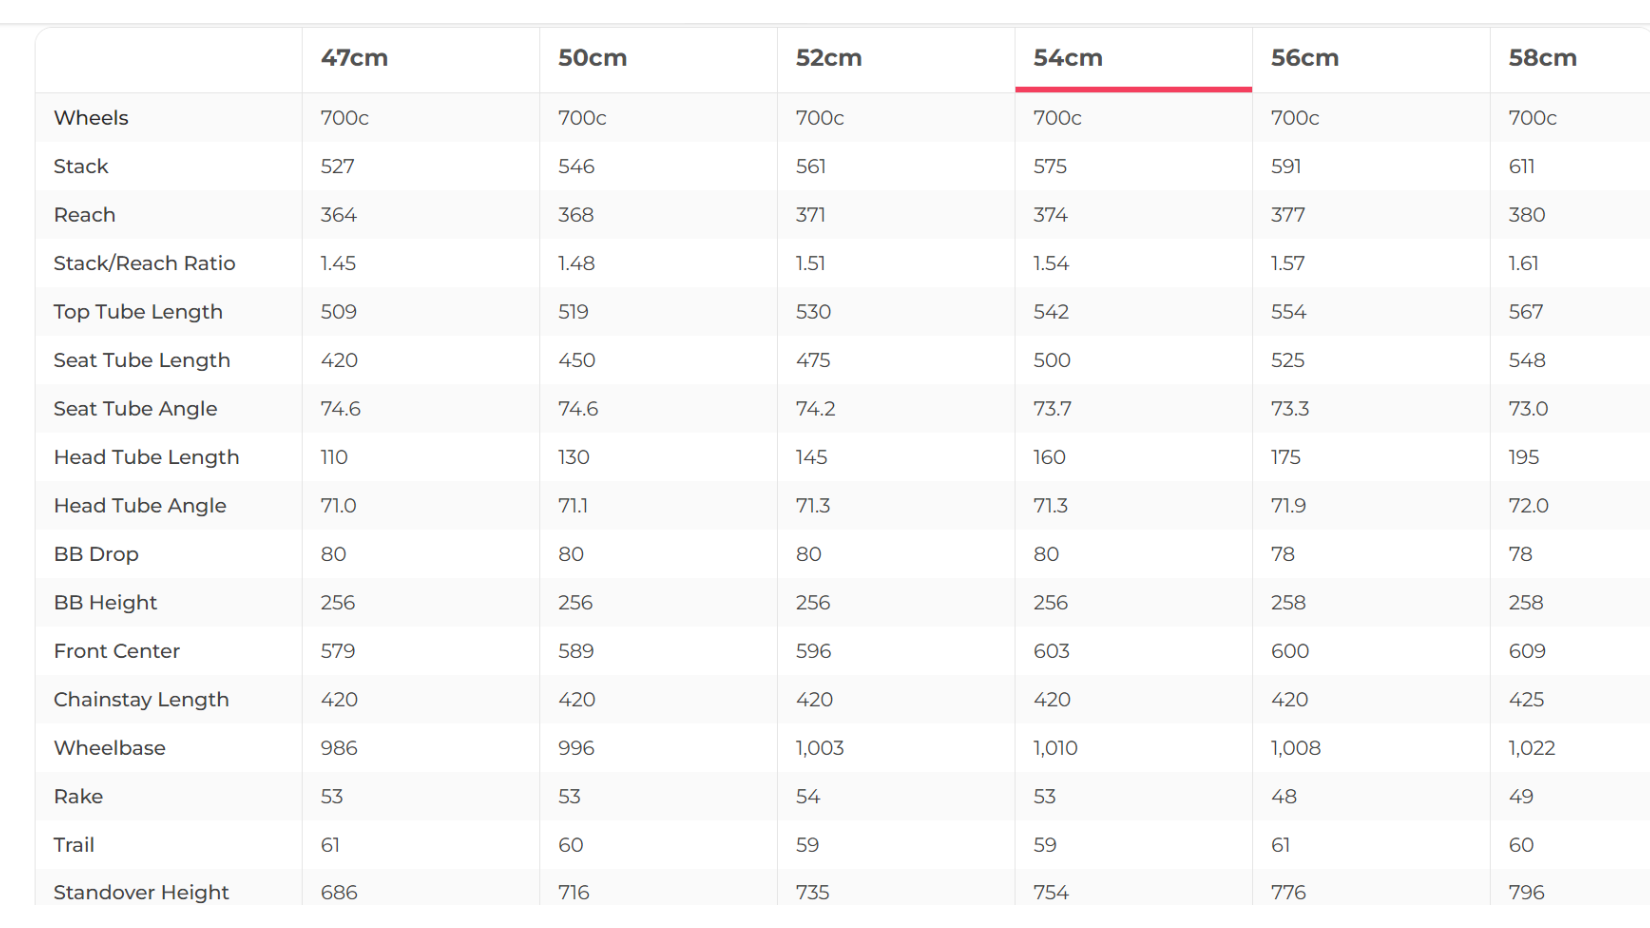Select the 56cm Front Center value 600
This screenshot has width=1650, height=928.
tap(1290, 651)
